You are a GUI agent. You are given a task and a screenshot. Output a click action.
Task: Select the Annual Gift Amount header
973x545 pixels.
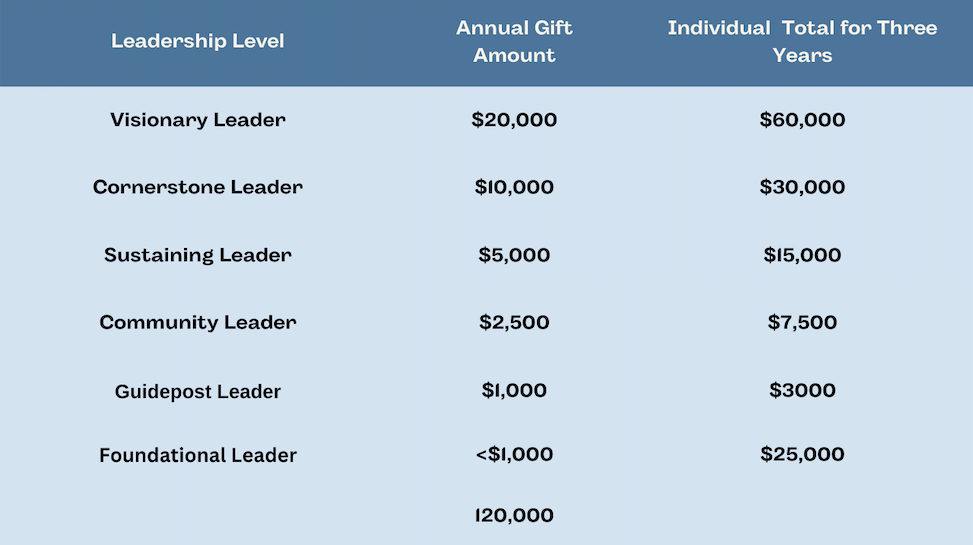tap(514, 41)
